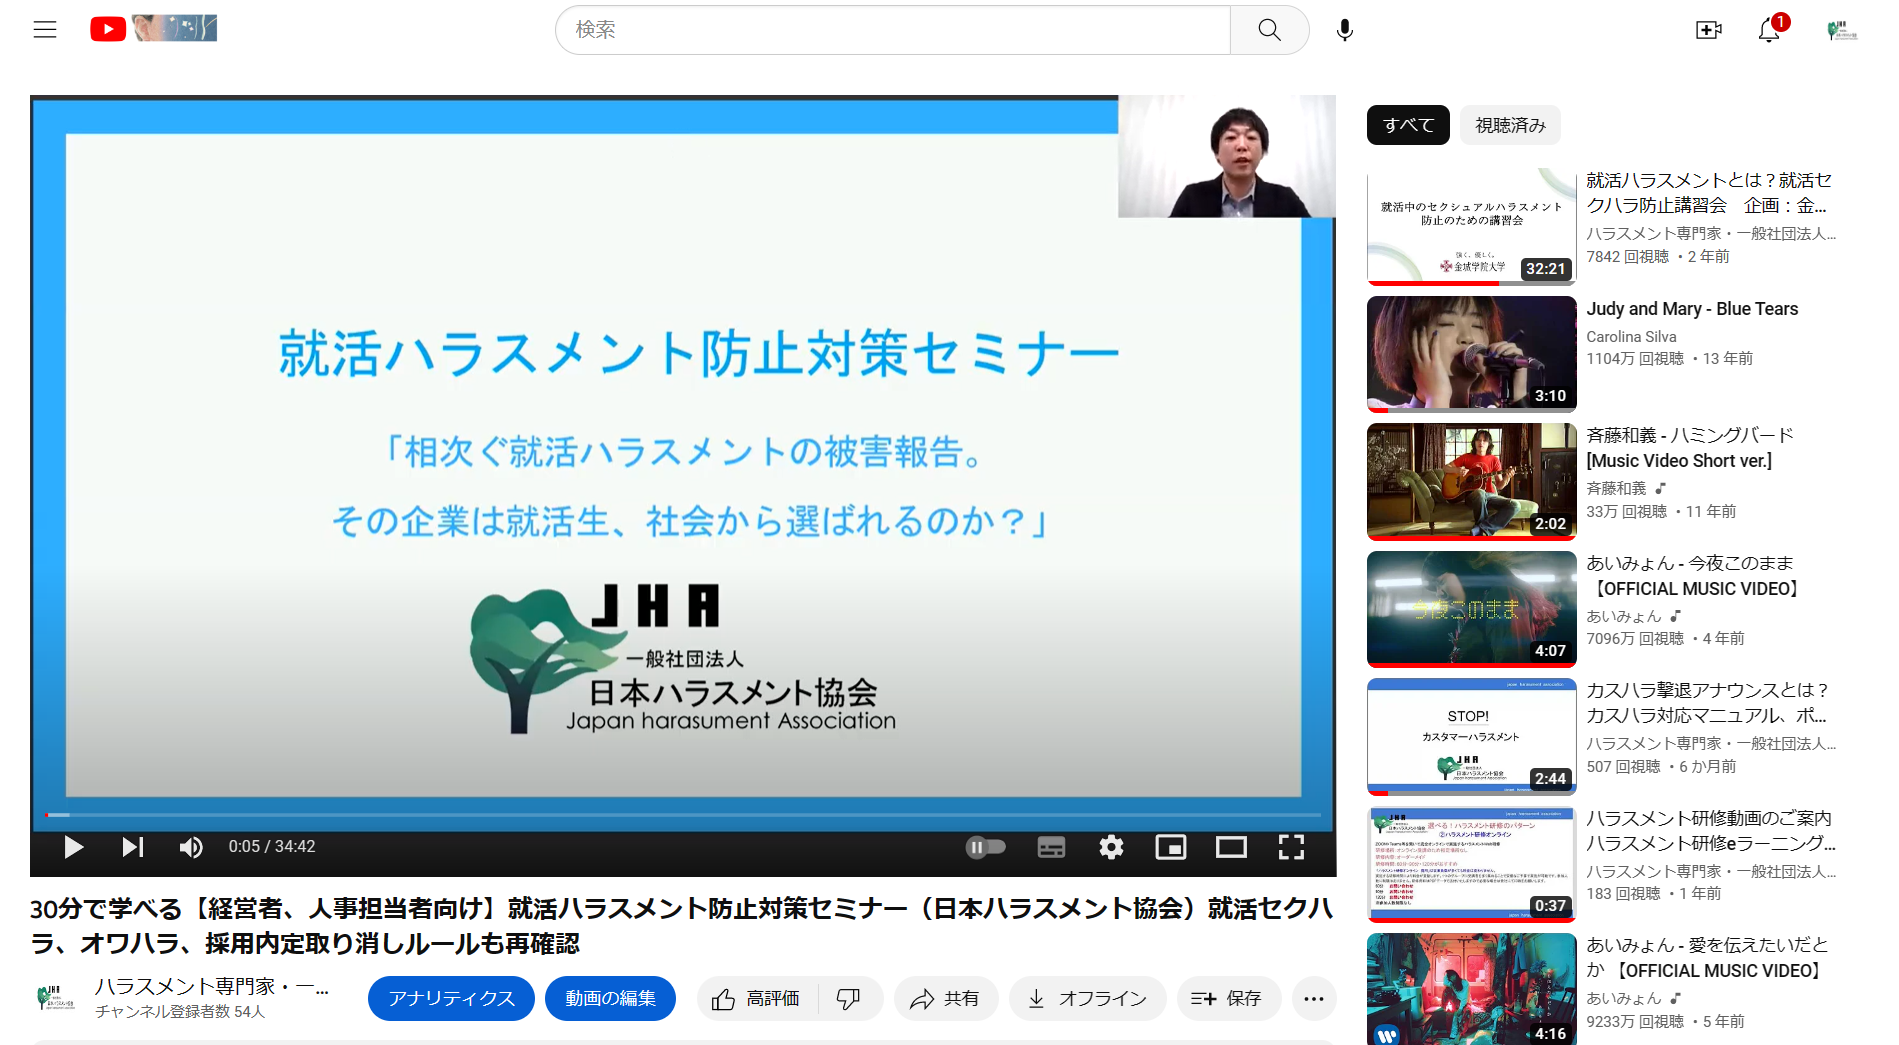Click the 検索 search field
The height and width of the screenshot is (1045, 1899).
[x=893, y=30]
